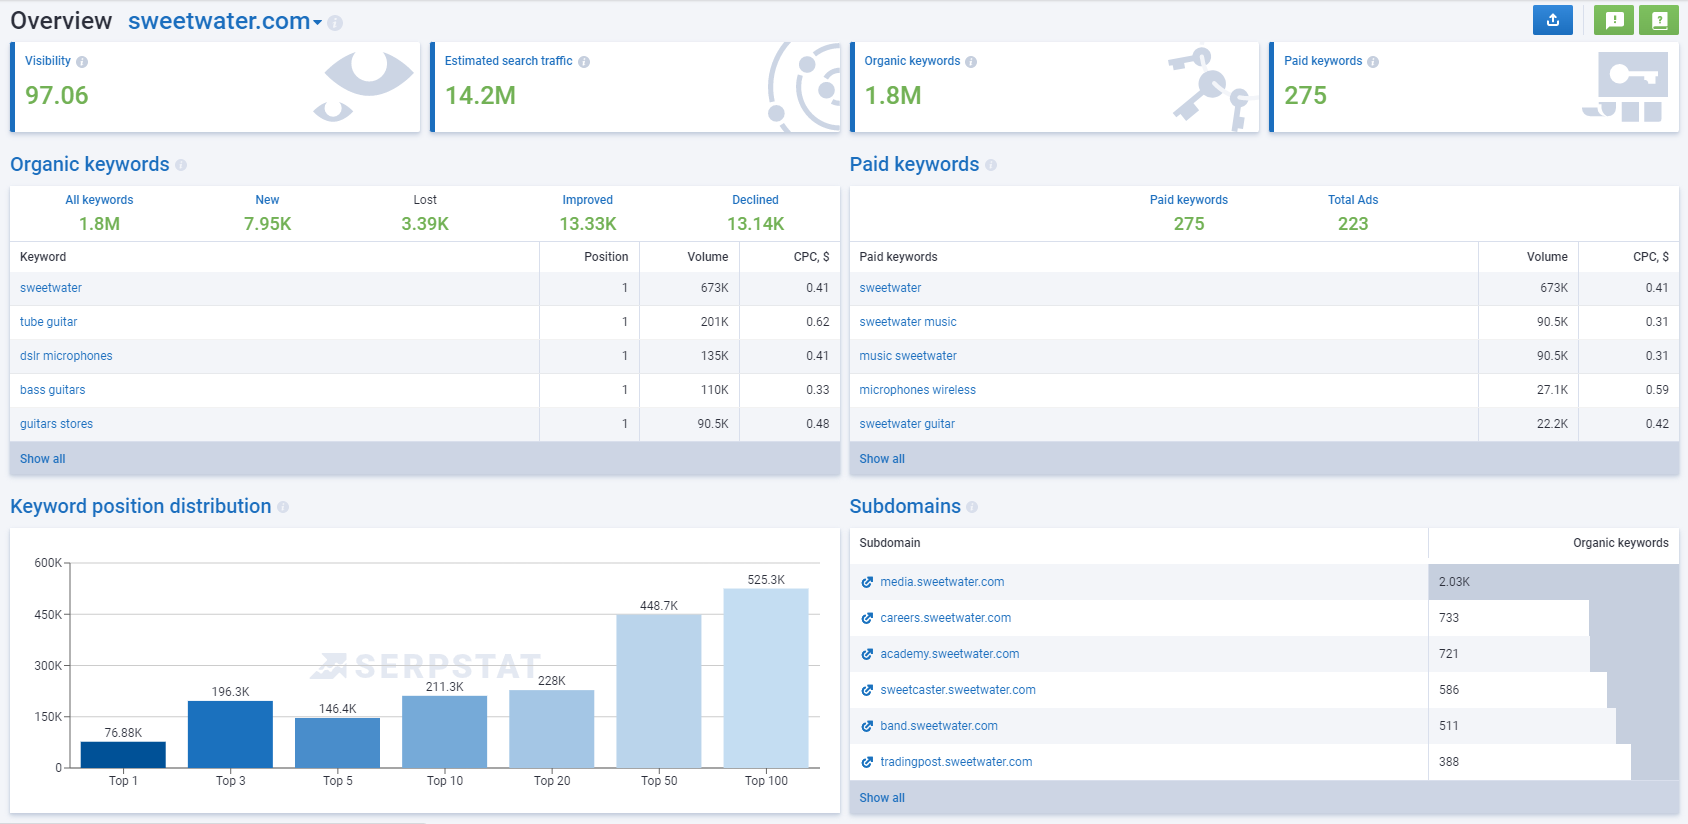This screenshot has width=1688, height=824.
Task: Open media.sweetwater.com subdomain link
Action: pos(942,582)
